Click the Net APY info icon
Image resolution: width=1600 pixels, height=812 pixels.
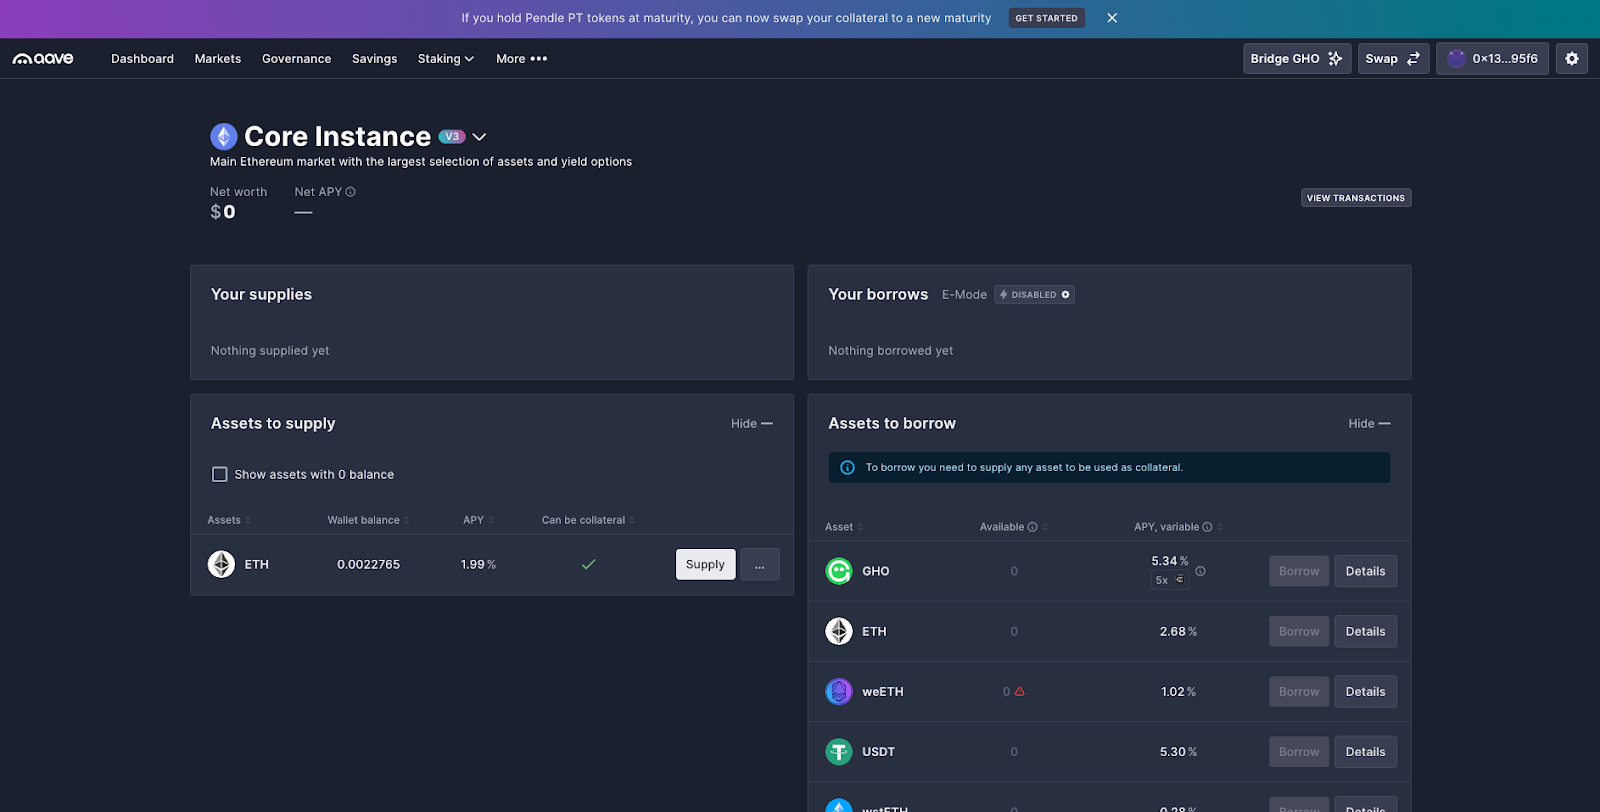coord(351,192)
